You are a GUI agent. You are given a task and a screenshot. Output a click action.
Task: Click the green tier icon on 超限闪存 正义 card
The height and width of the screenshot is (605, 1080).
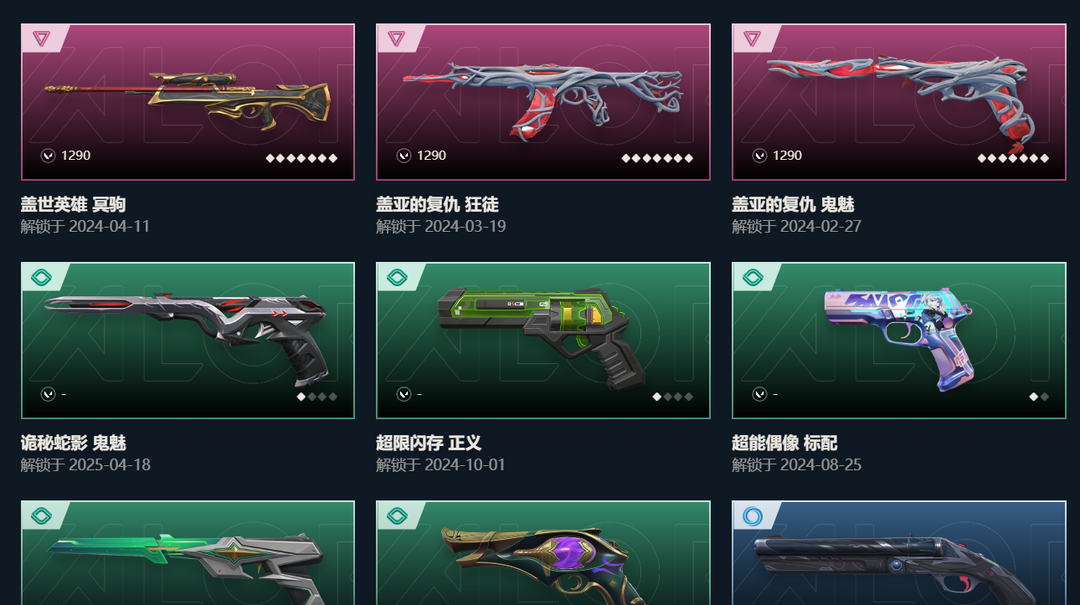[x=397, y=278]
